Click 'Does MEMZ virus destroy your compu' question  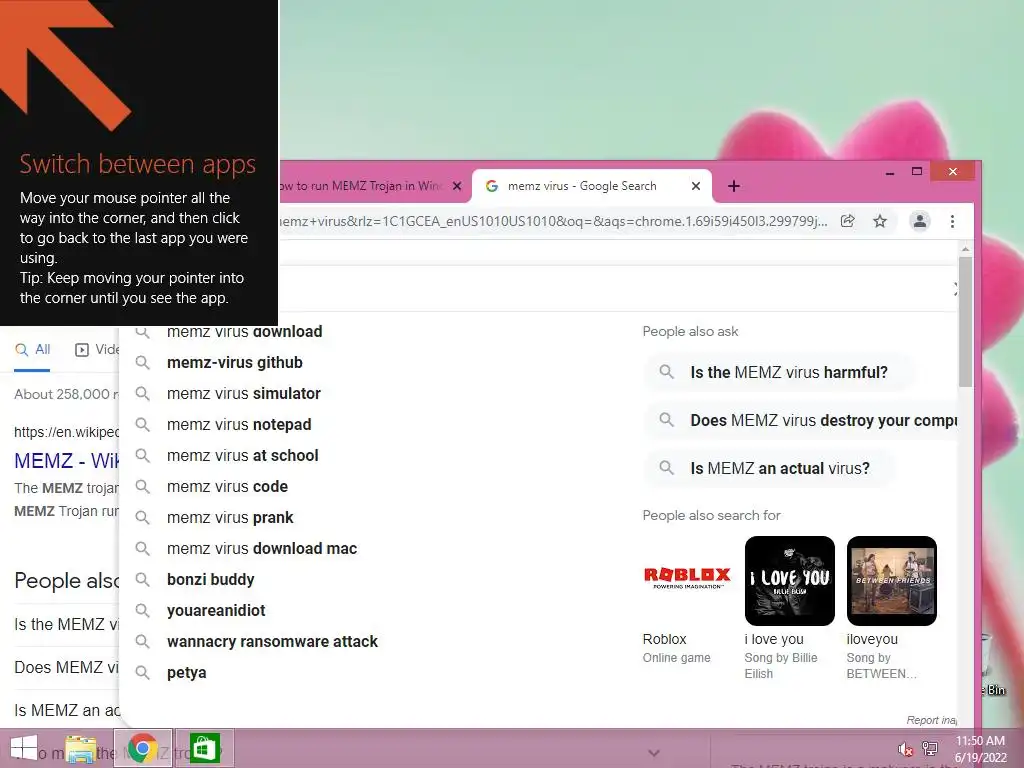pyautogui.click(x=801, y=421)
